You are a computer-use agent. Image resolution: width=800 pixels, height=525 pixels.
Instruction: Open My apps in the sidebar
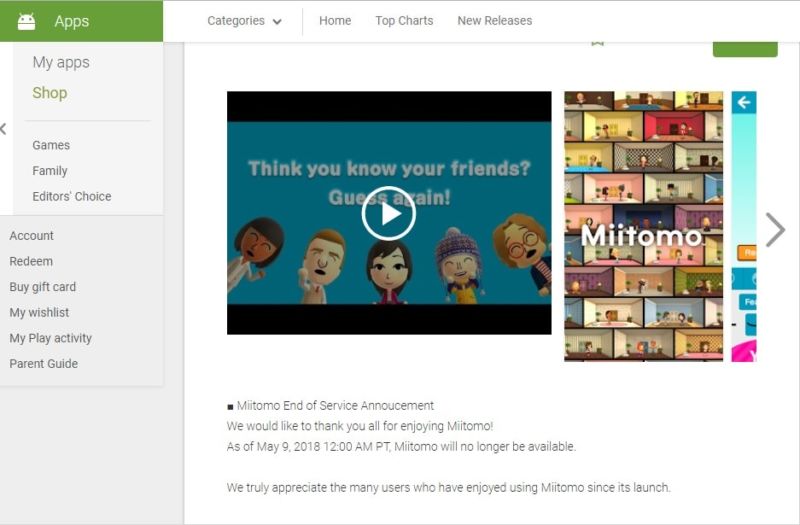point(61,62)
